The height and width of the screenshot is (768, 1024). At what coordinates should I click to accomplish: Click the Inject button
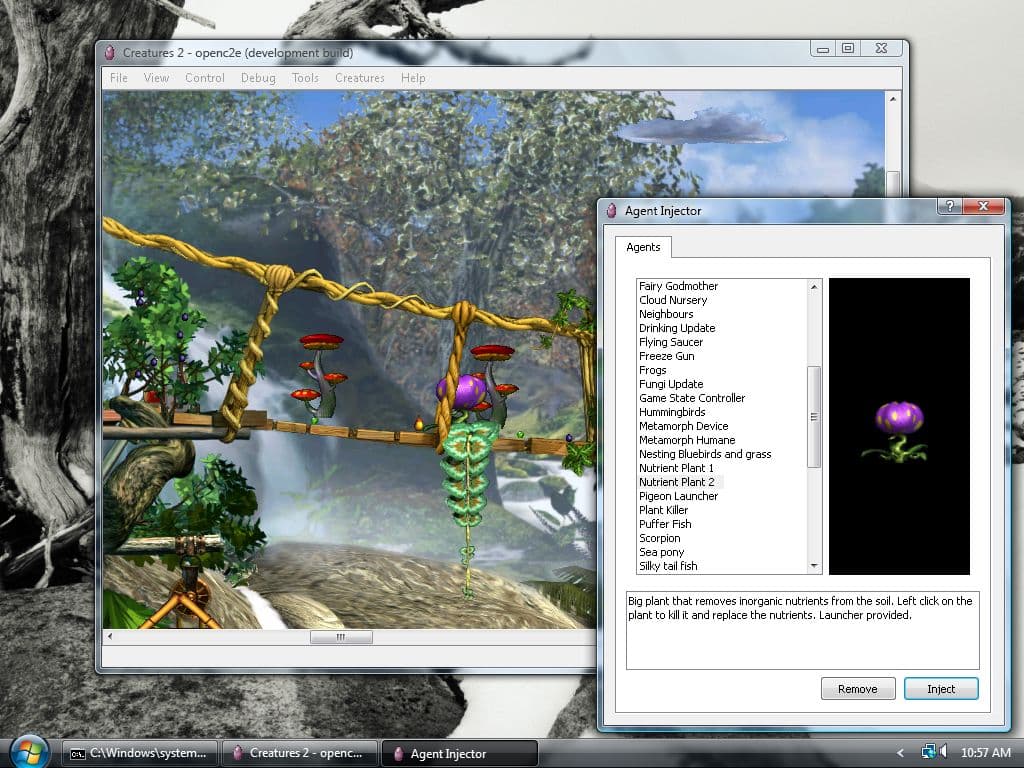click(940, 688)
